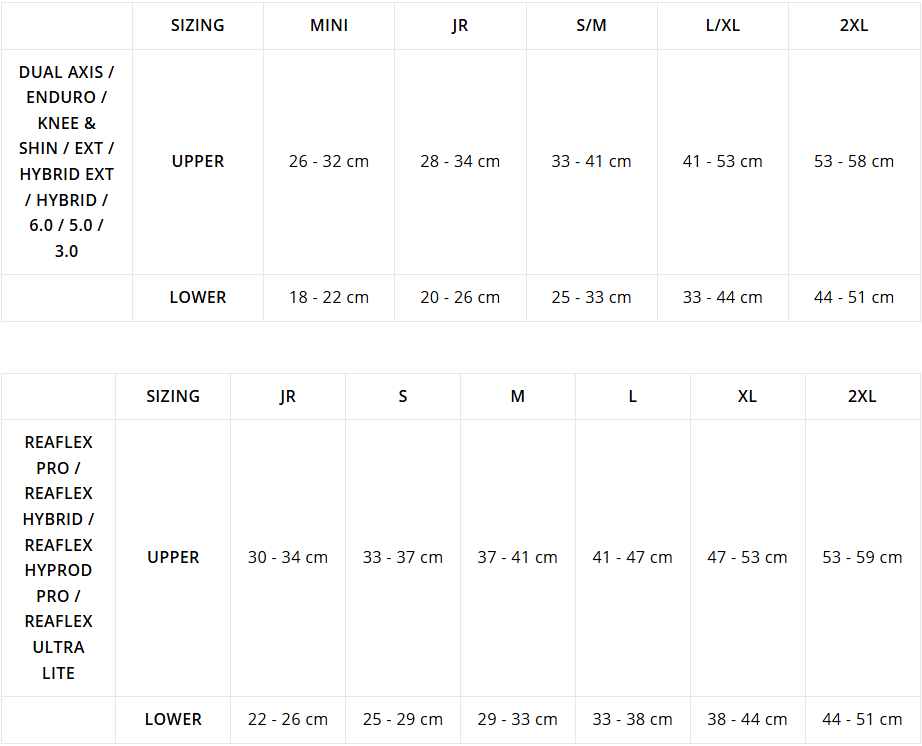This screenshot has height=746, width=922.
Task: Click the 26 - 32 cm upper value
Action: click(x=329, y=161)
